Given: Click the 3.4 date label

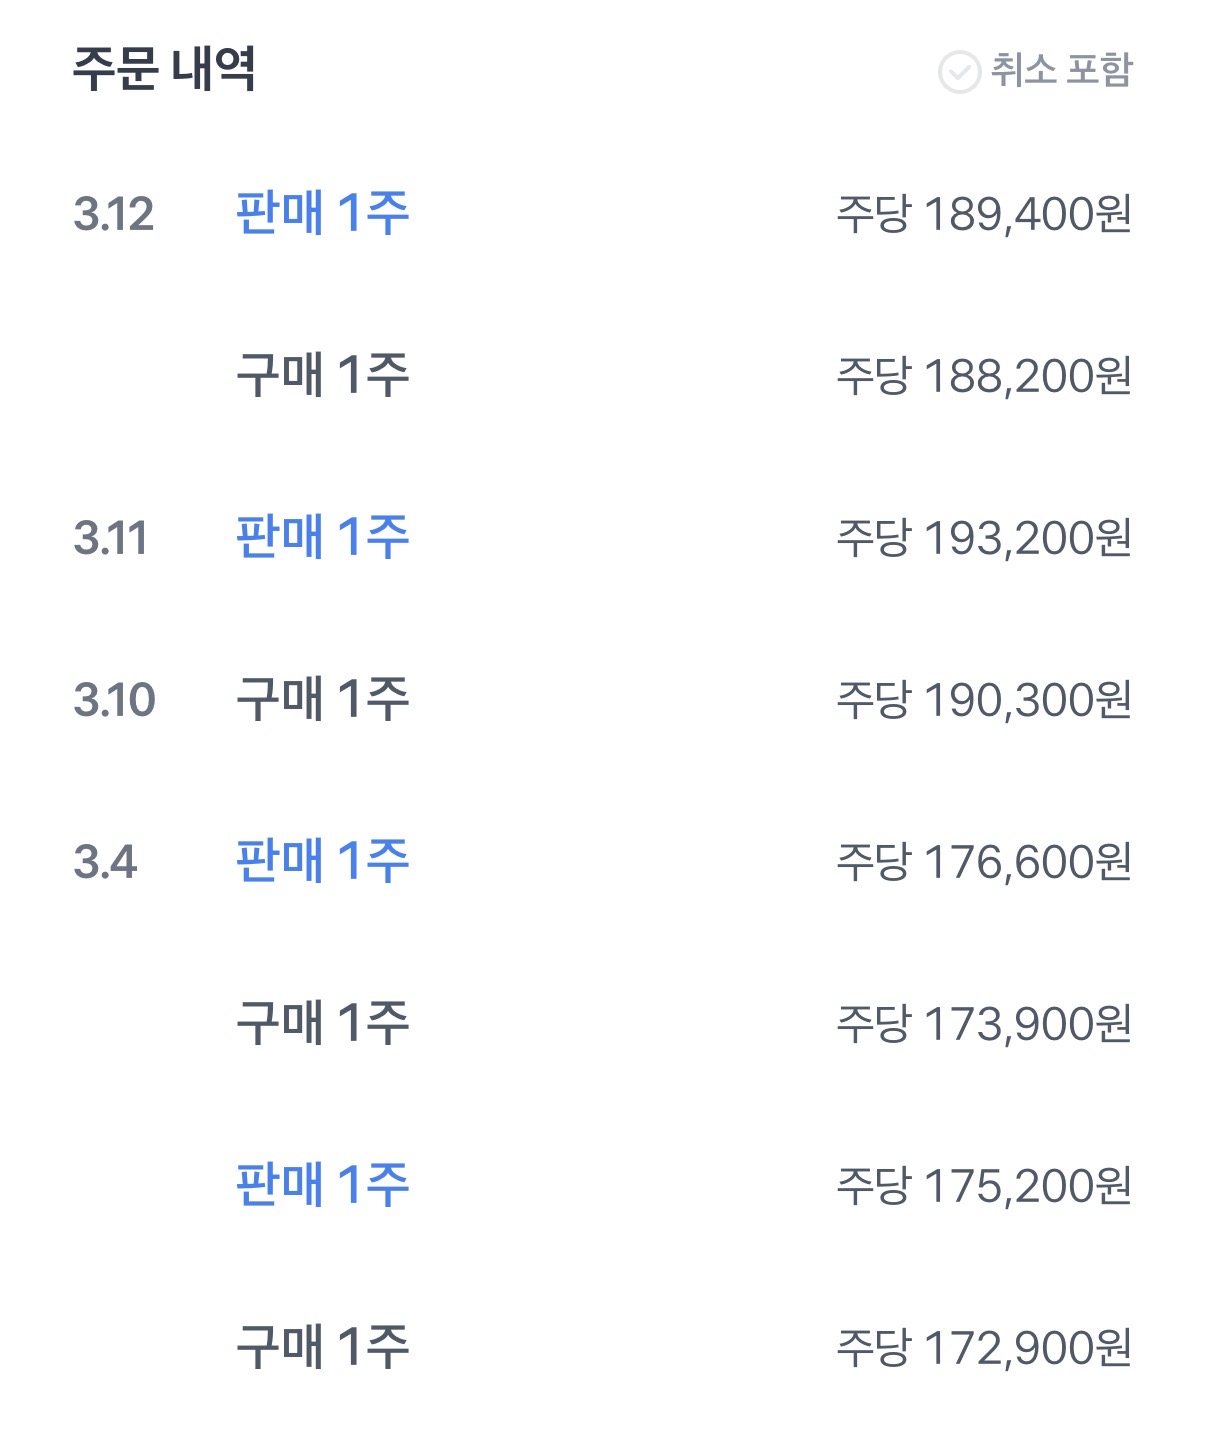Looking at the screenshot, I should pos(104,862).
